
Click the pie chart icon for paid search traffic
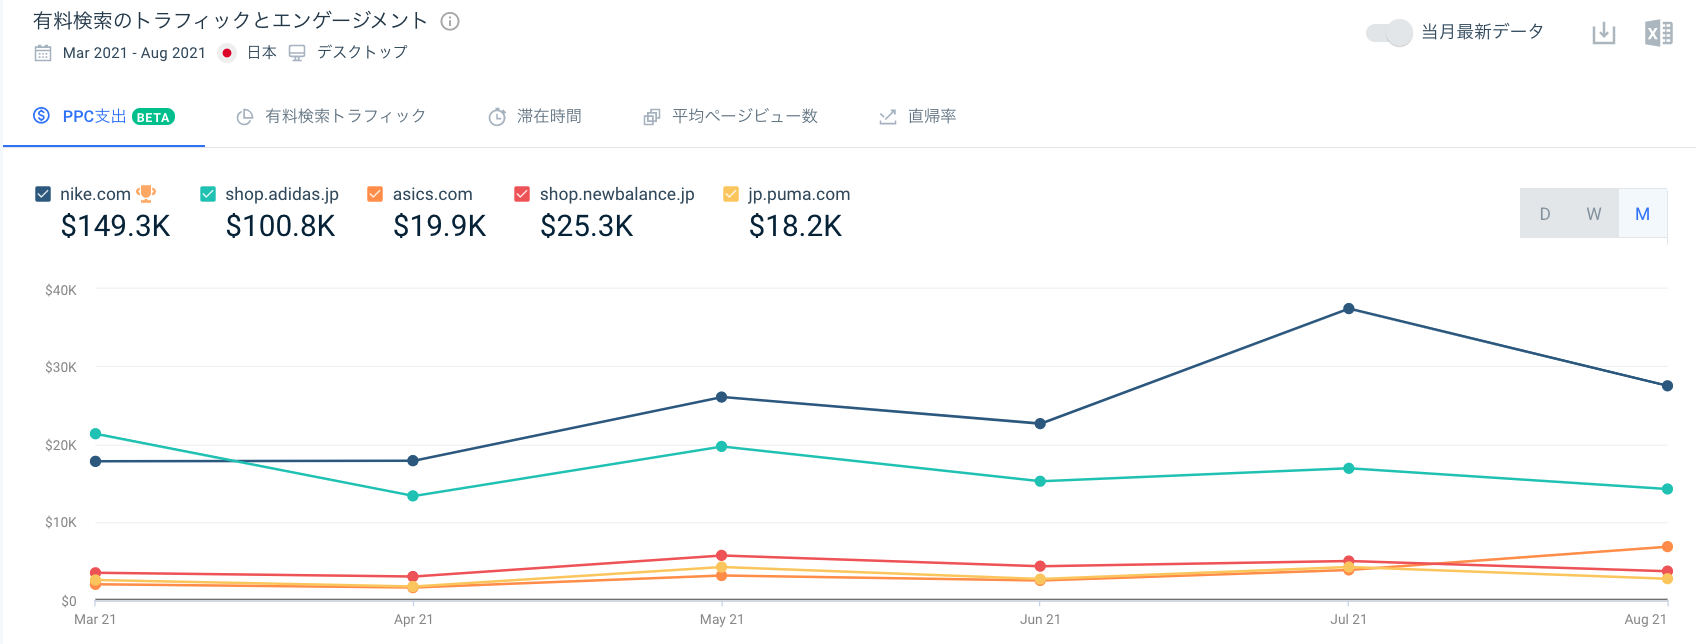pos(244,117)
